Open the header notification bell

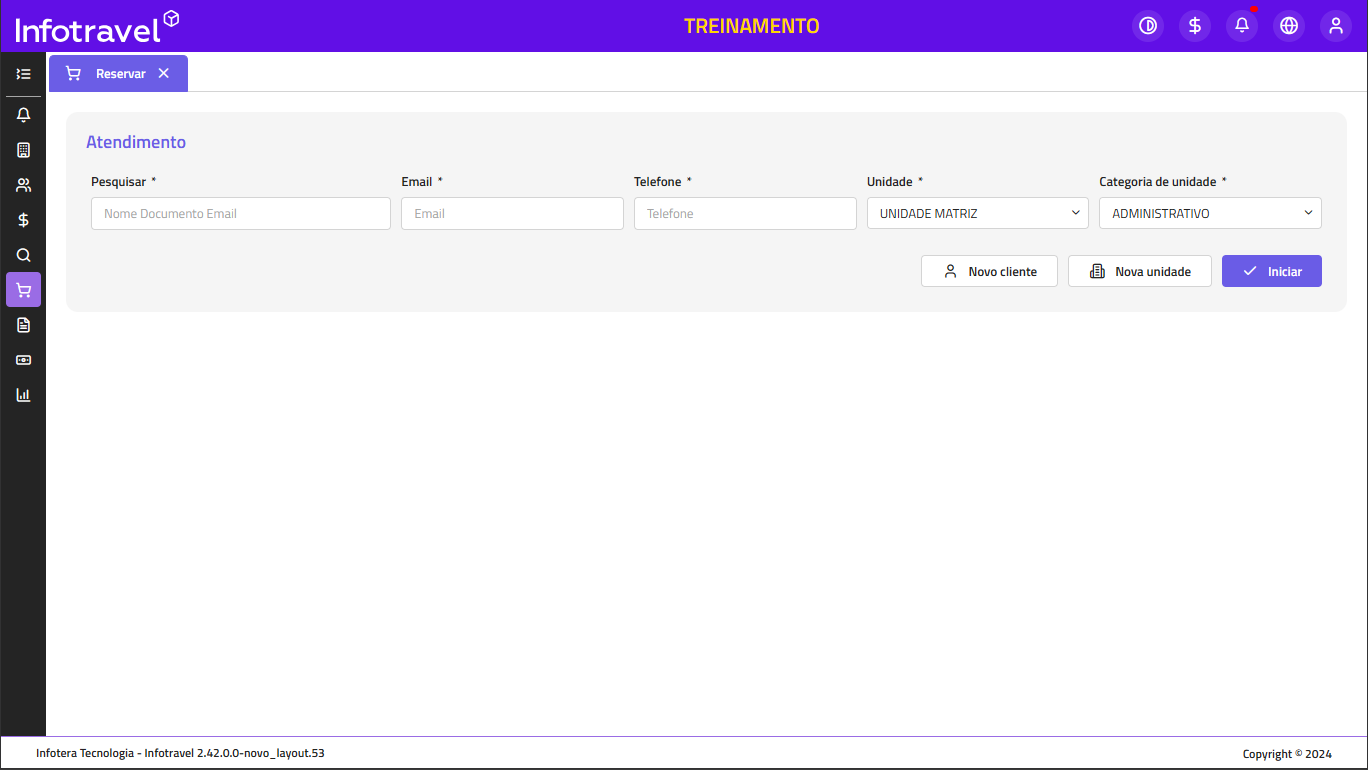1242,26
